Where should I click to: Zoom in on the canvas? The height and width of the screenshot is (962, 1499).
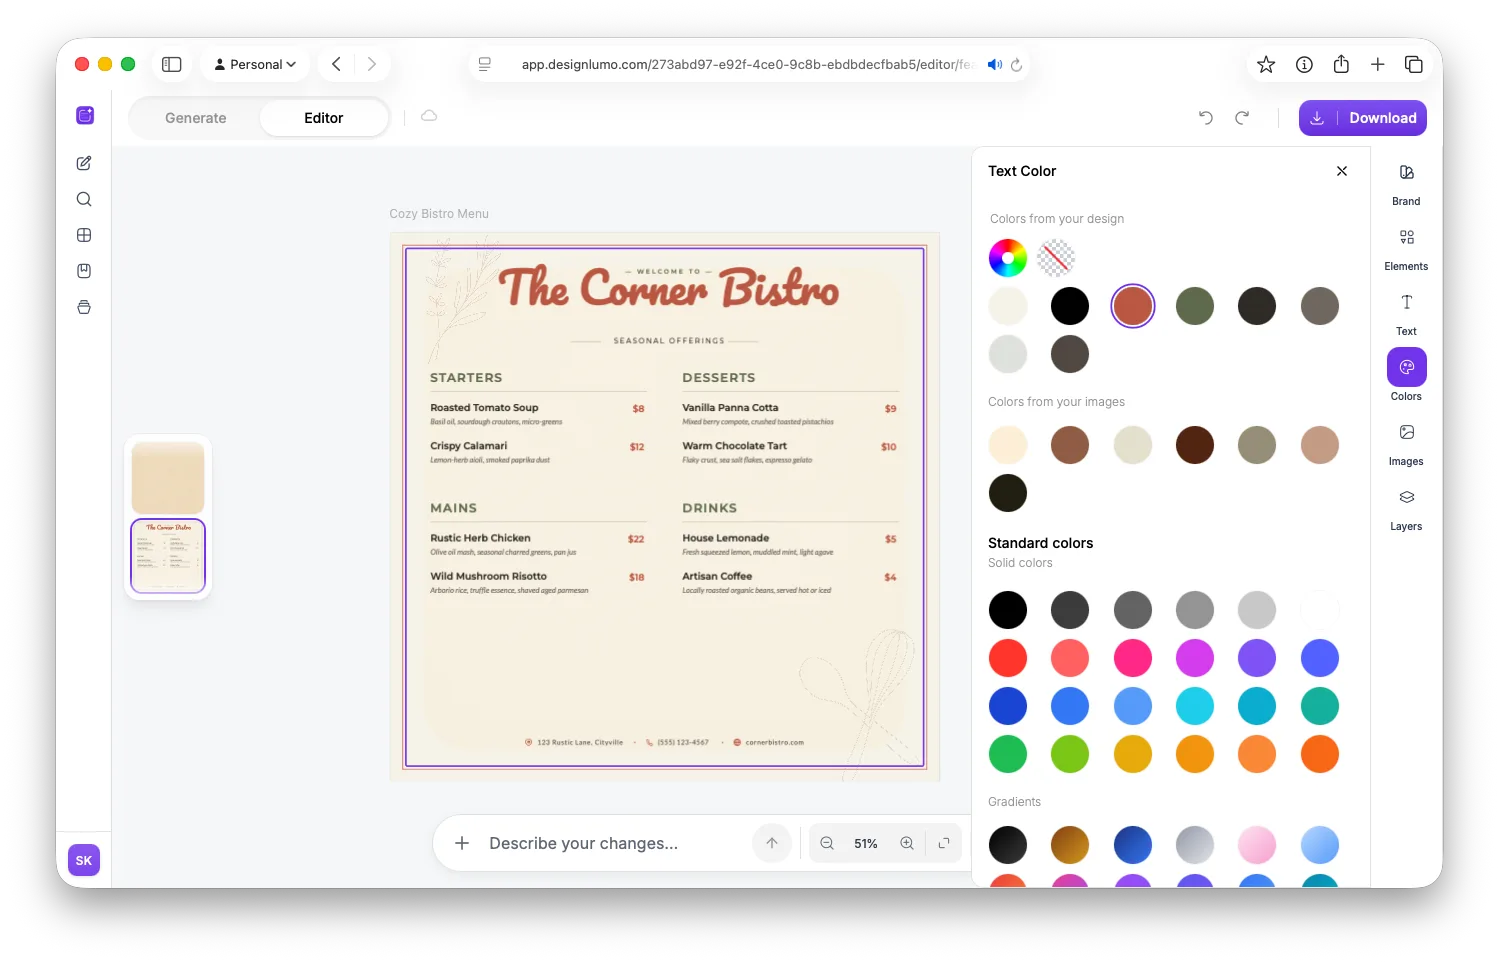pyautogui.click(x=907, y=843)
